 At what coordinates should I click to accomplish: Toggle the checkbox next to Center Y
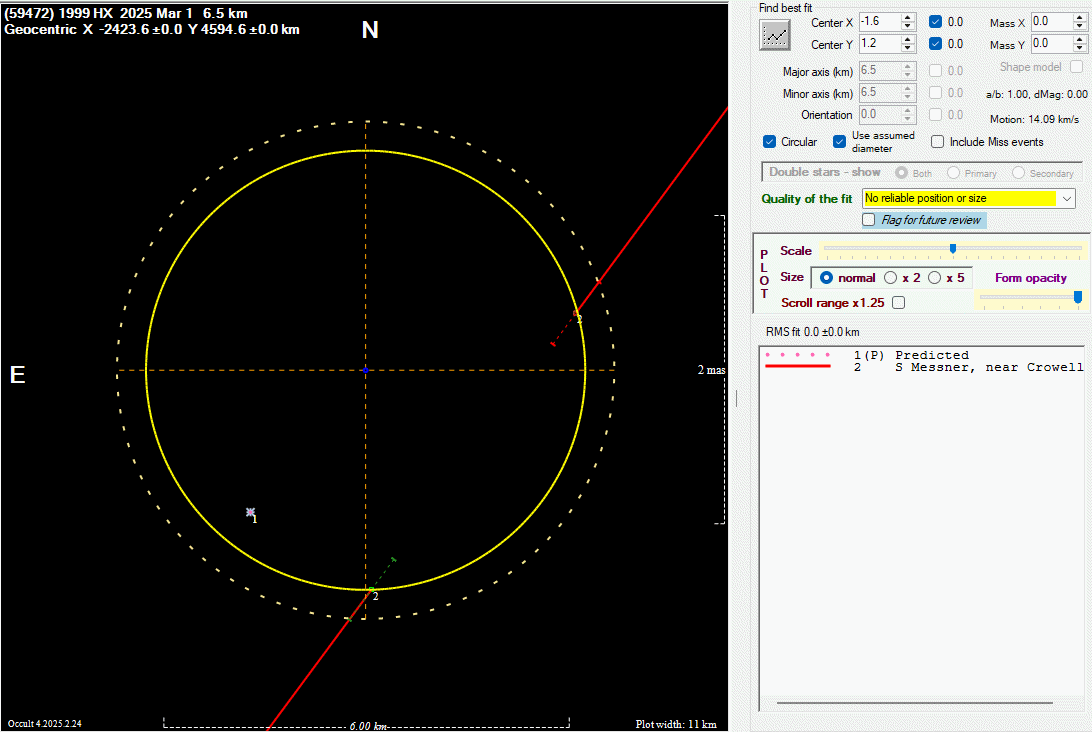935,44
